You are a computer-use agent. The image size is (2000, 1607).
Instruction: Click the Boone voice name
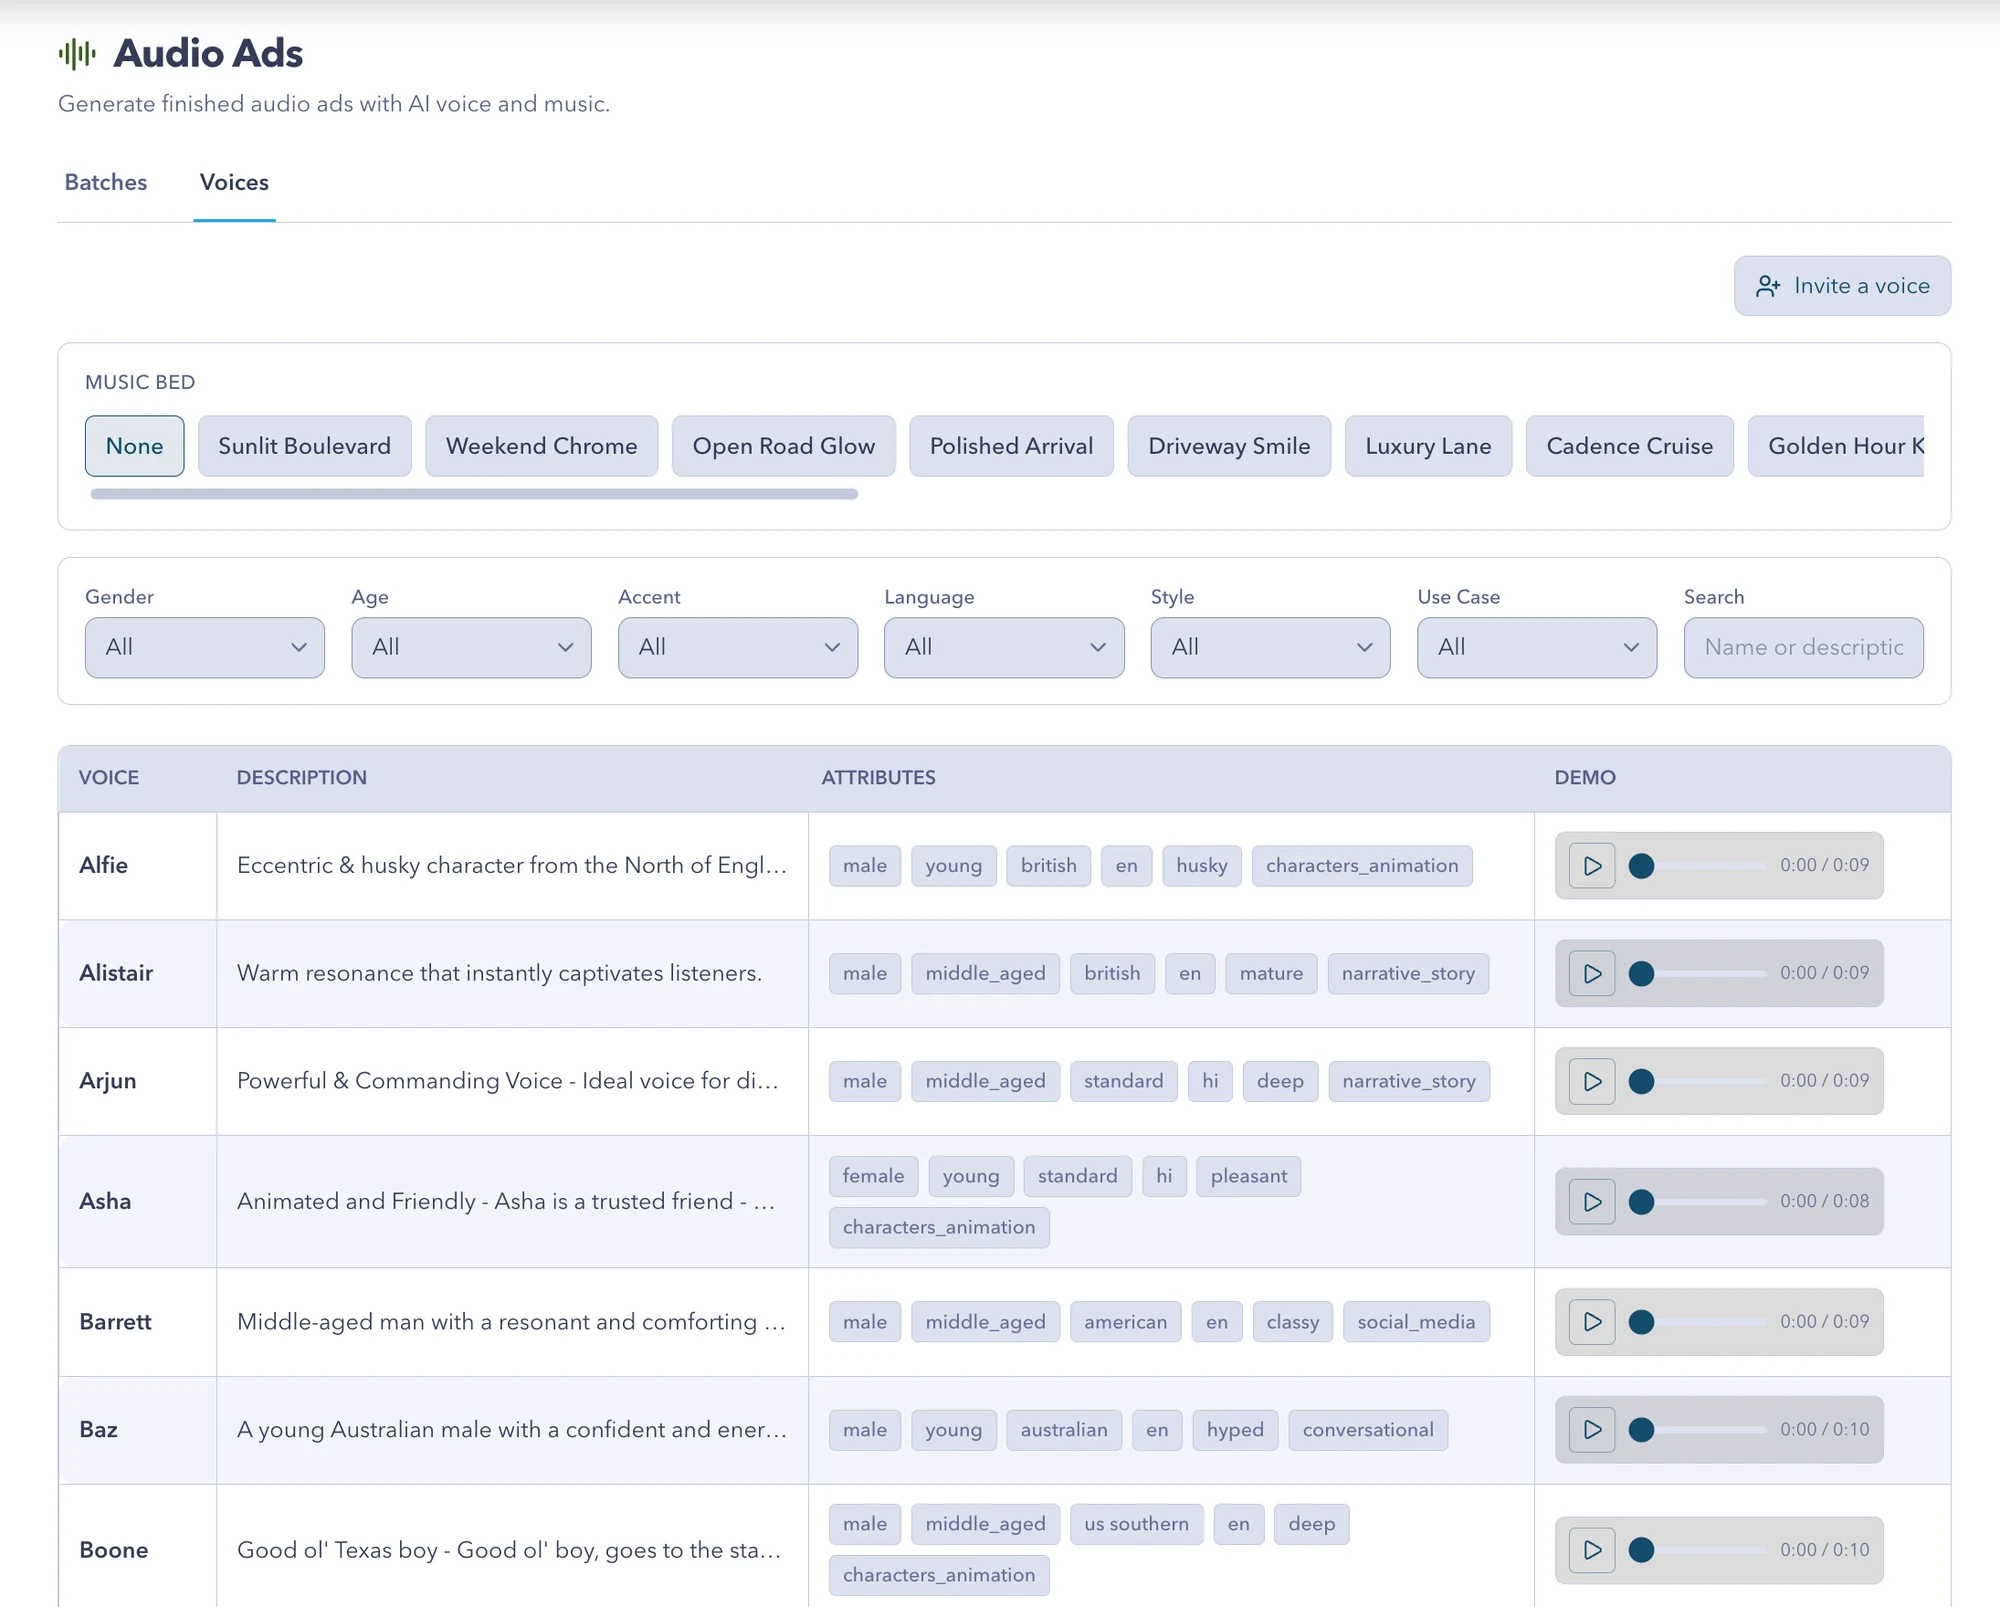(114, 1550)
